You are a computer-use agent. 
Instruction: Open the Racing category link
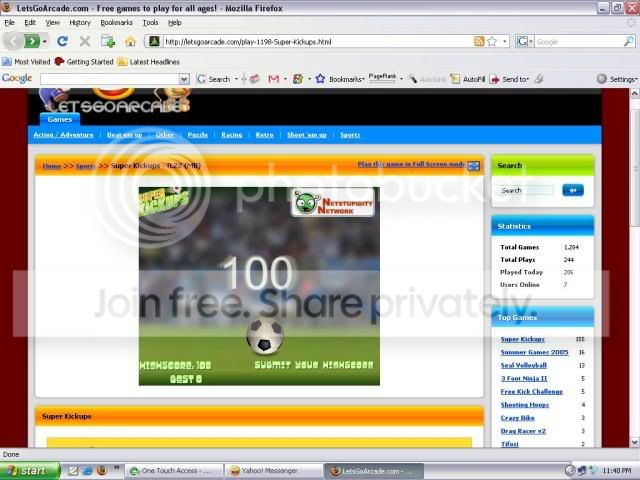tap(231, 135)
